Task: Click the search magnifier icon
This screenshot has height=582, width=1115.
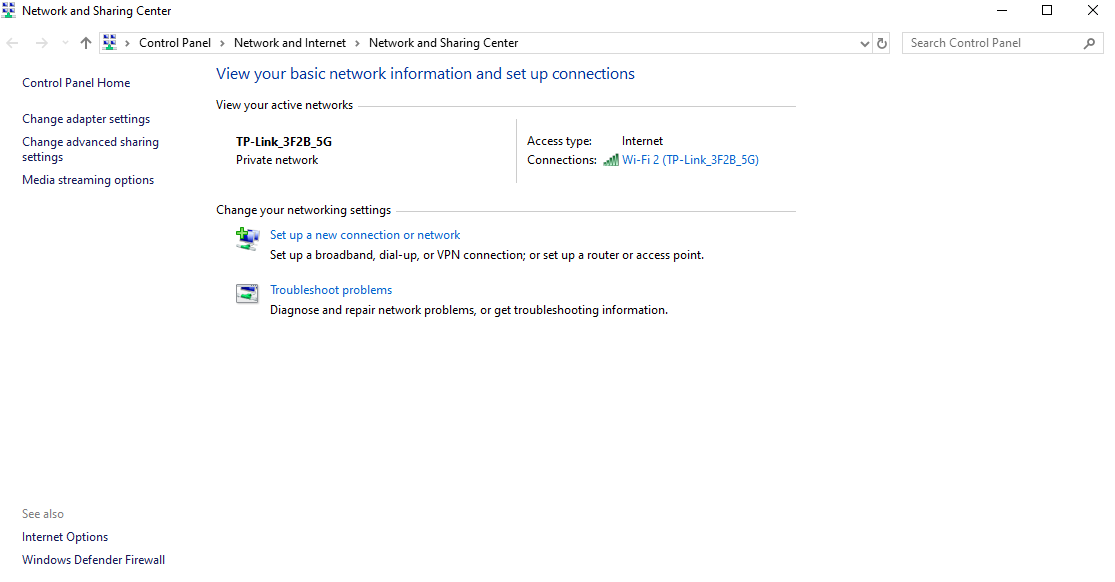Action: point(1090,43)
